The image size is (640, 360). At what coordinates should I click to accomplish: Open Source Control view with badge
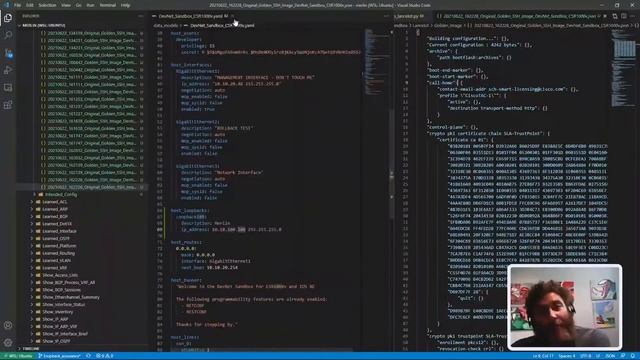8,53
